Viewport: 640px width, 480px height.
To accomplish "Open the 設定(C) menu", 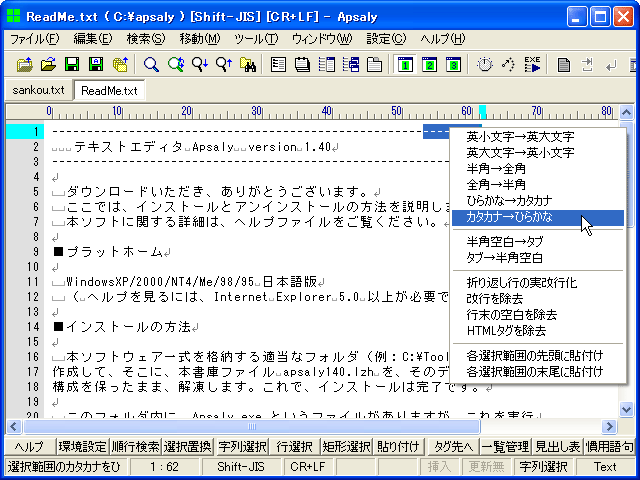I will coord(386,39).
